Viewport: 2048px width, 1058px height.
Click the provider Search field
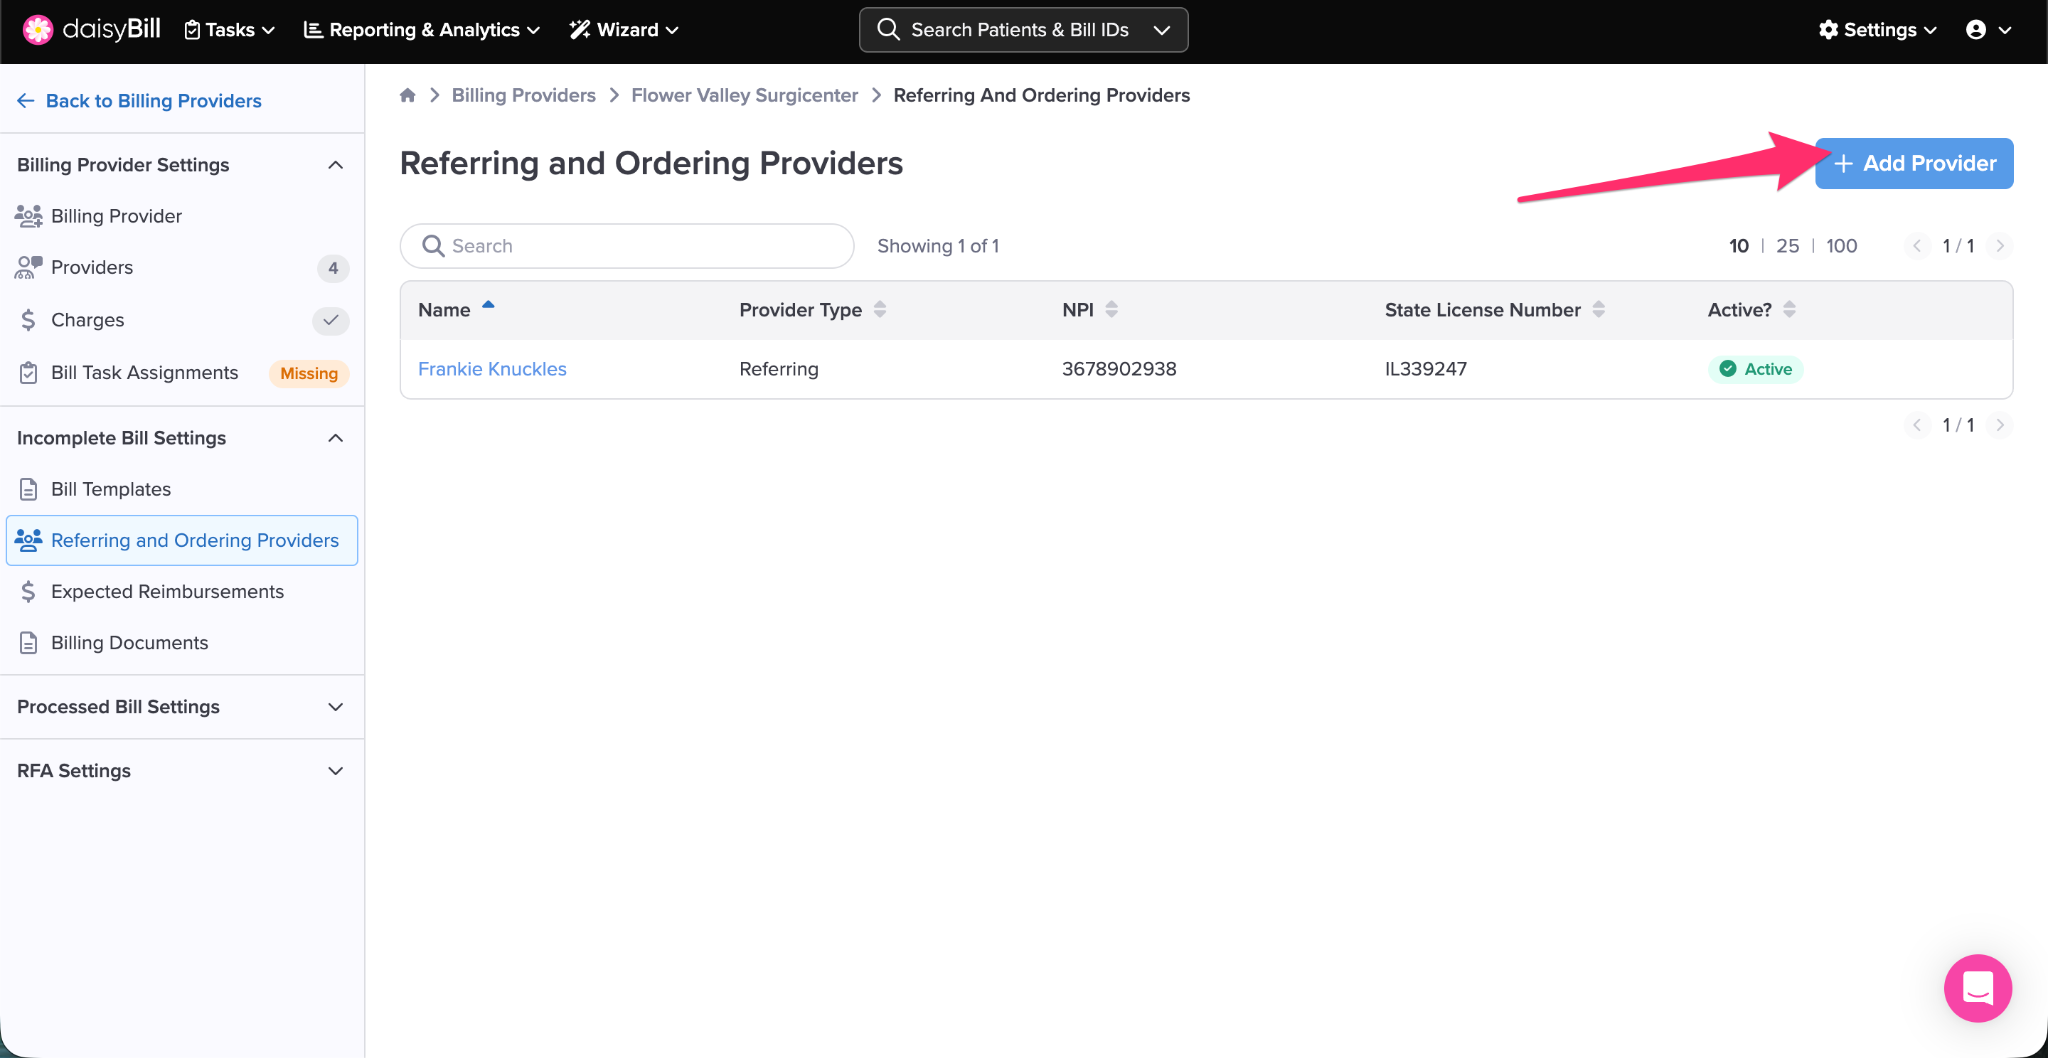tap(627, 246)
